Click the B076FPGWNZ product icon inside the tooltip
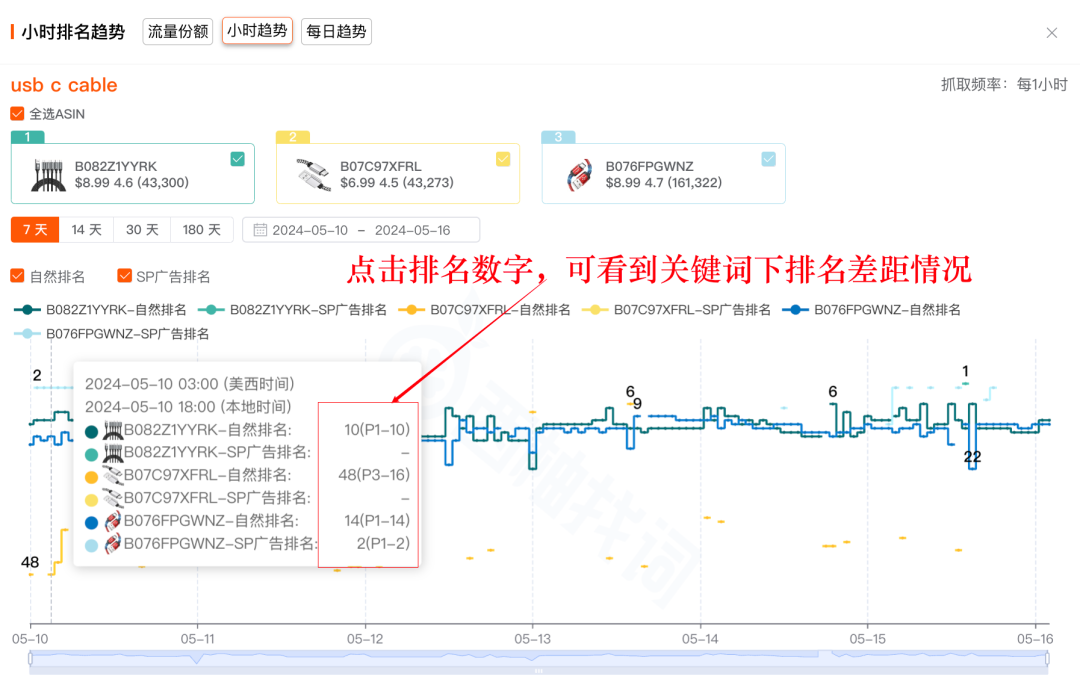Image resolution: width=1080 pixels, height=685 pixels. click(113, 522)
